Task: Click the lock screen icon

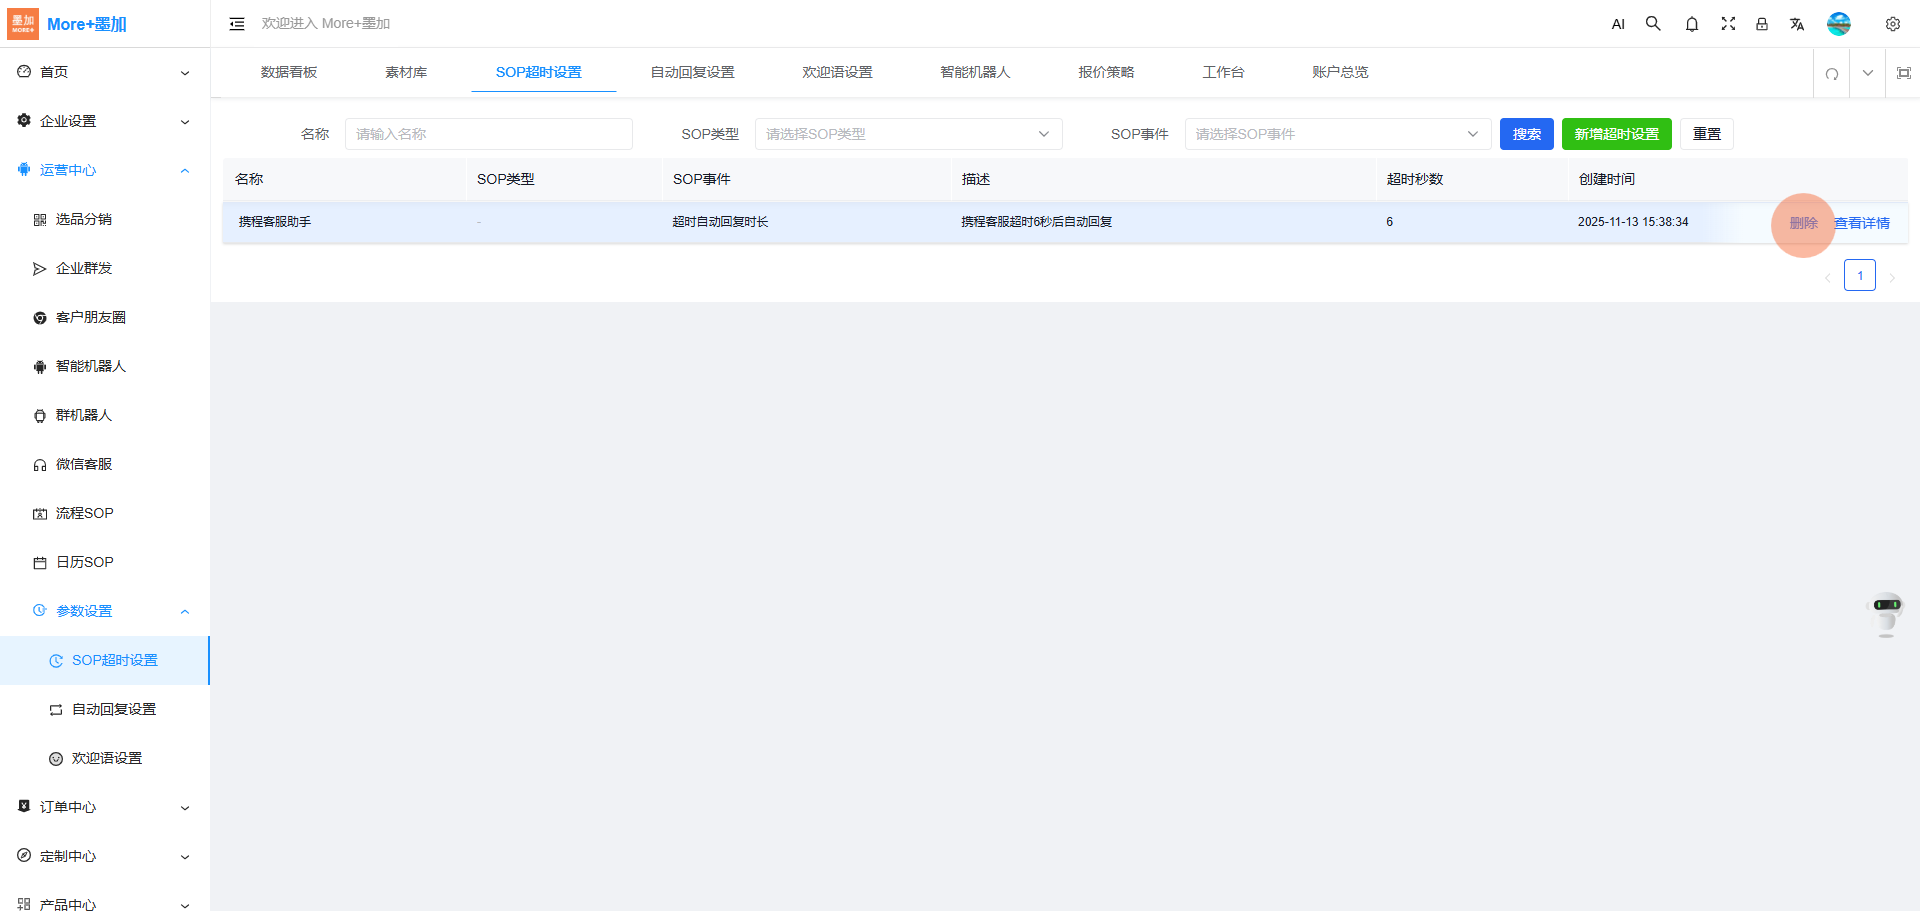Action: [x=1762, y=24]
